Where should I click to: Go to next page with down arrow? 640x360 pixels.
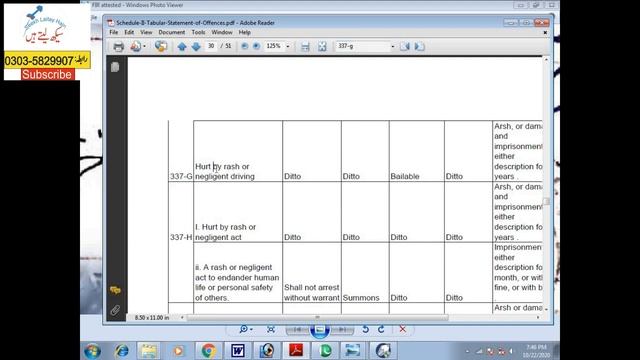(196, 47)
